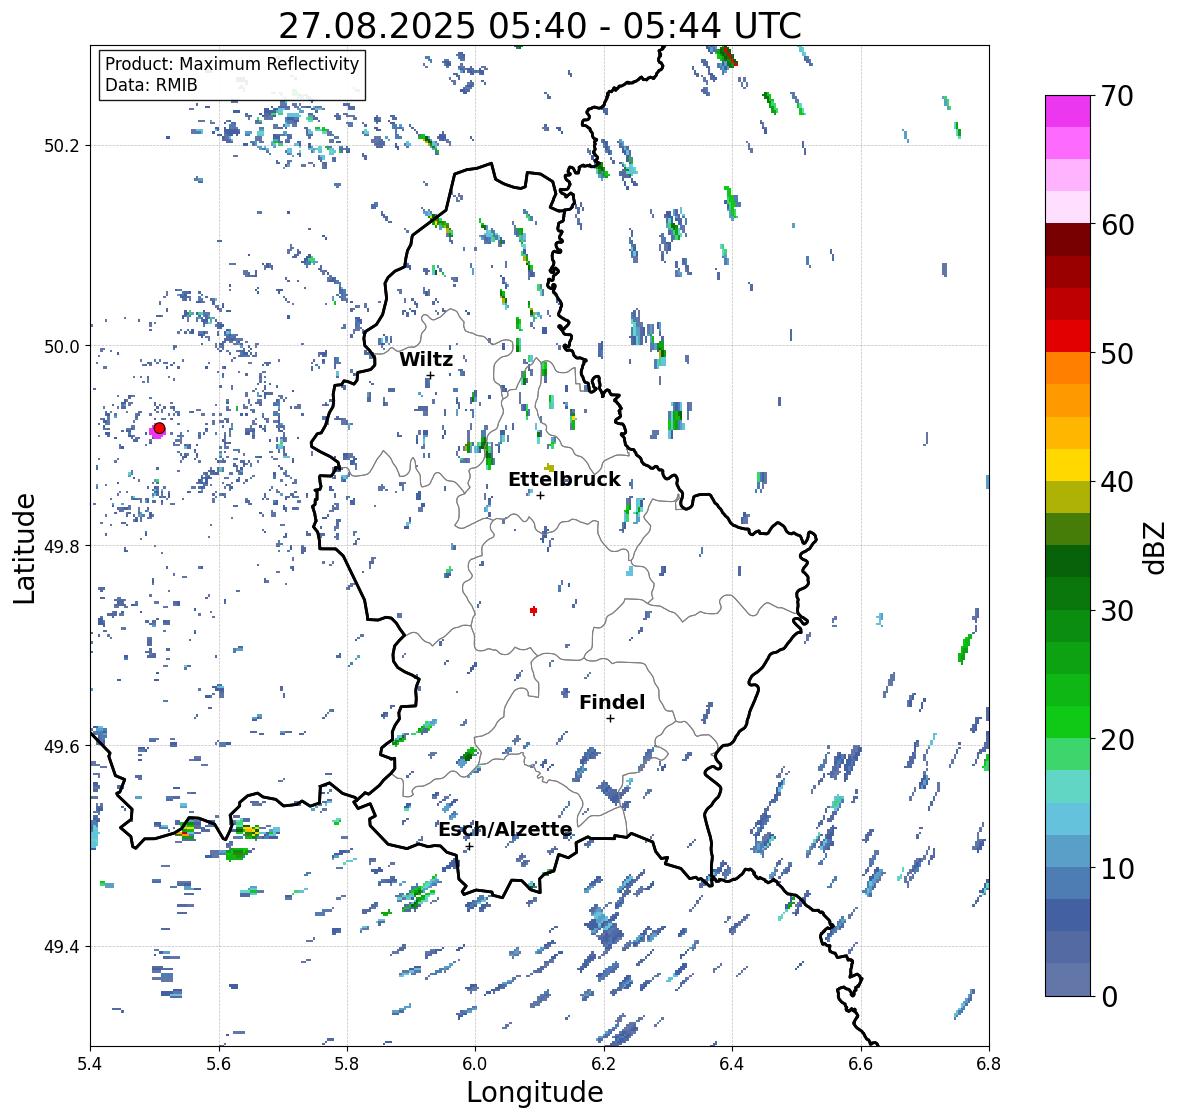Click the dBZ colorbar axis label
This screenshot has height=1117, width=1179.
pyautogui.click(x=1156, y=547)
